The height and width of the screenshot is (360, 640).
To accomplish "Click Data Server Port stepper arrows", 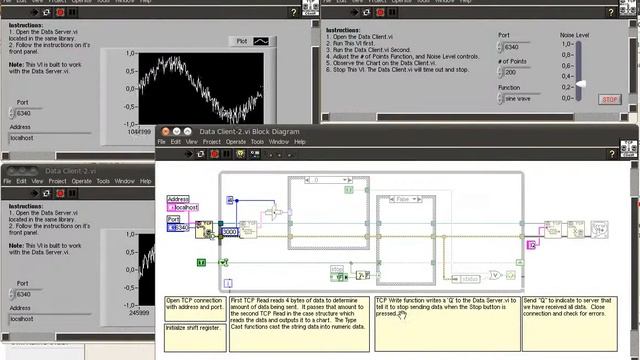I will 500,47.
